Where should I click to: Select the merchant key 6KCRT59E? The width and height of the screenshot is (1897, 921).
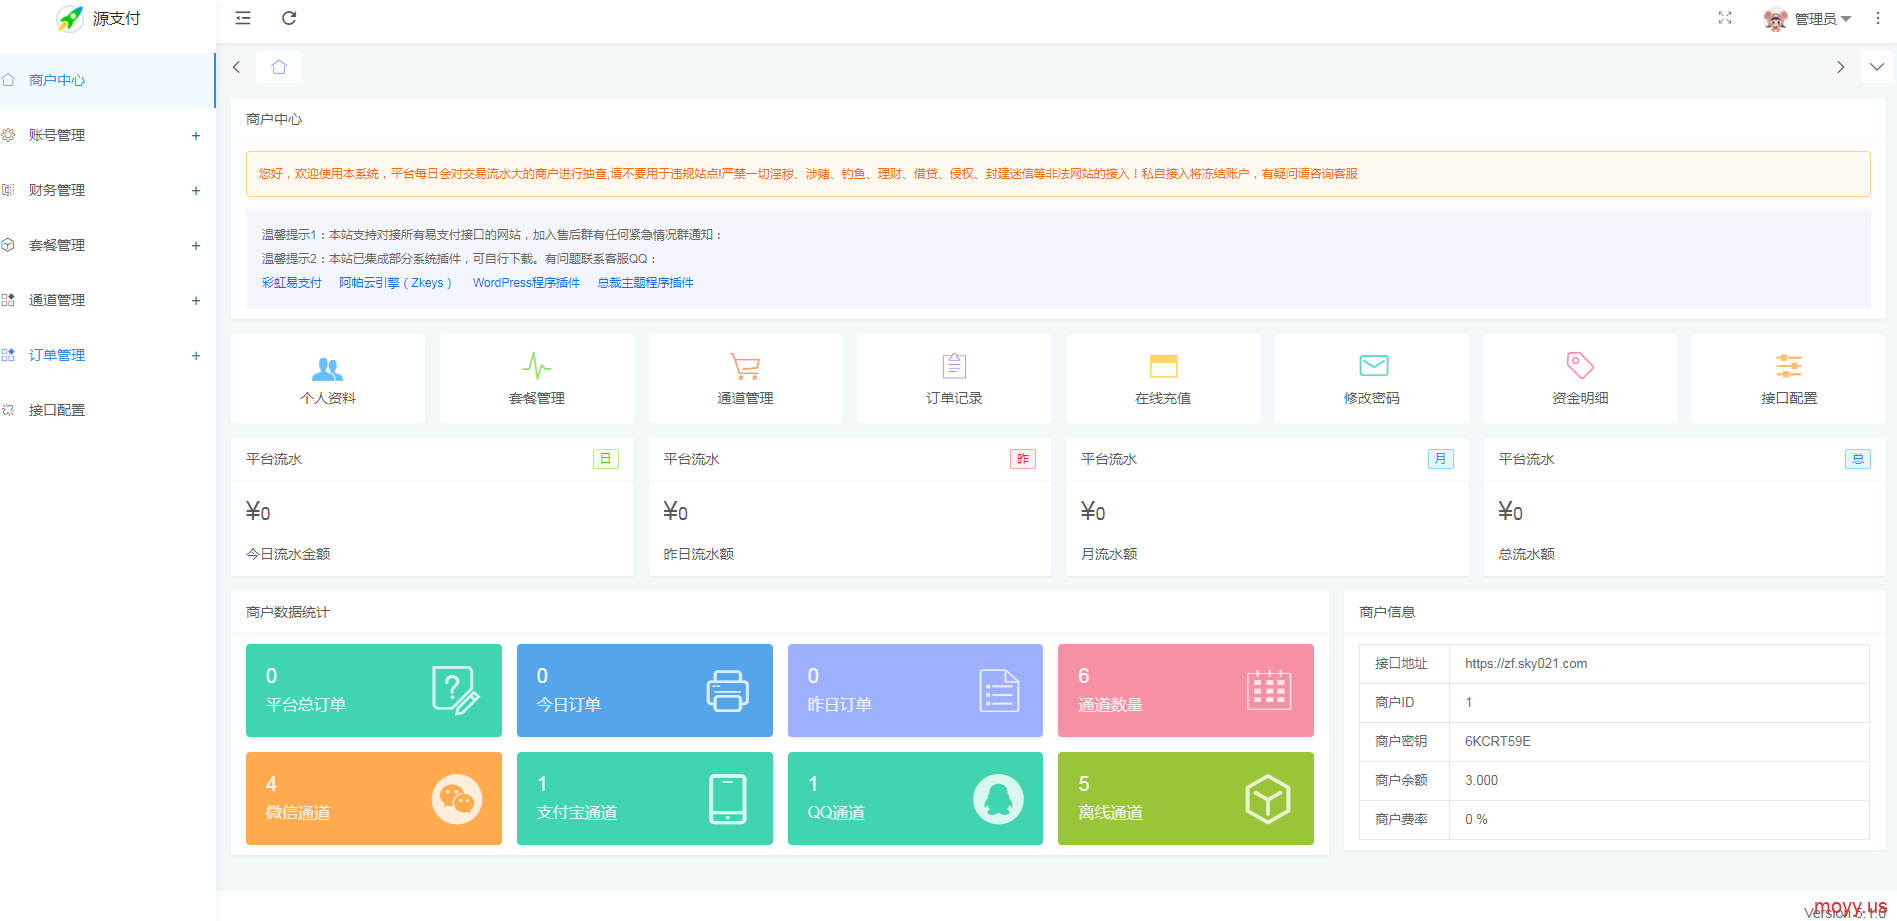[x=1498, y=742]
